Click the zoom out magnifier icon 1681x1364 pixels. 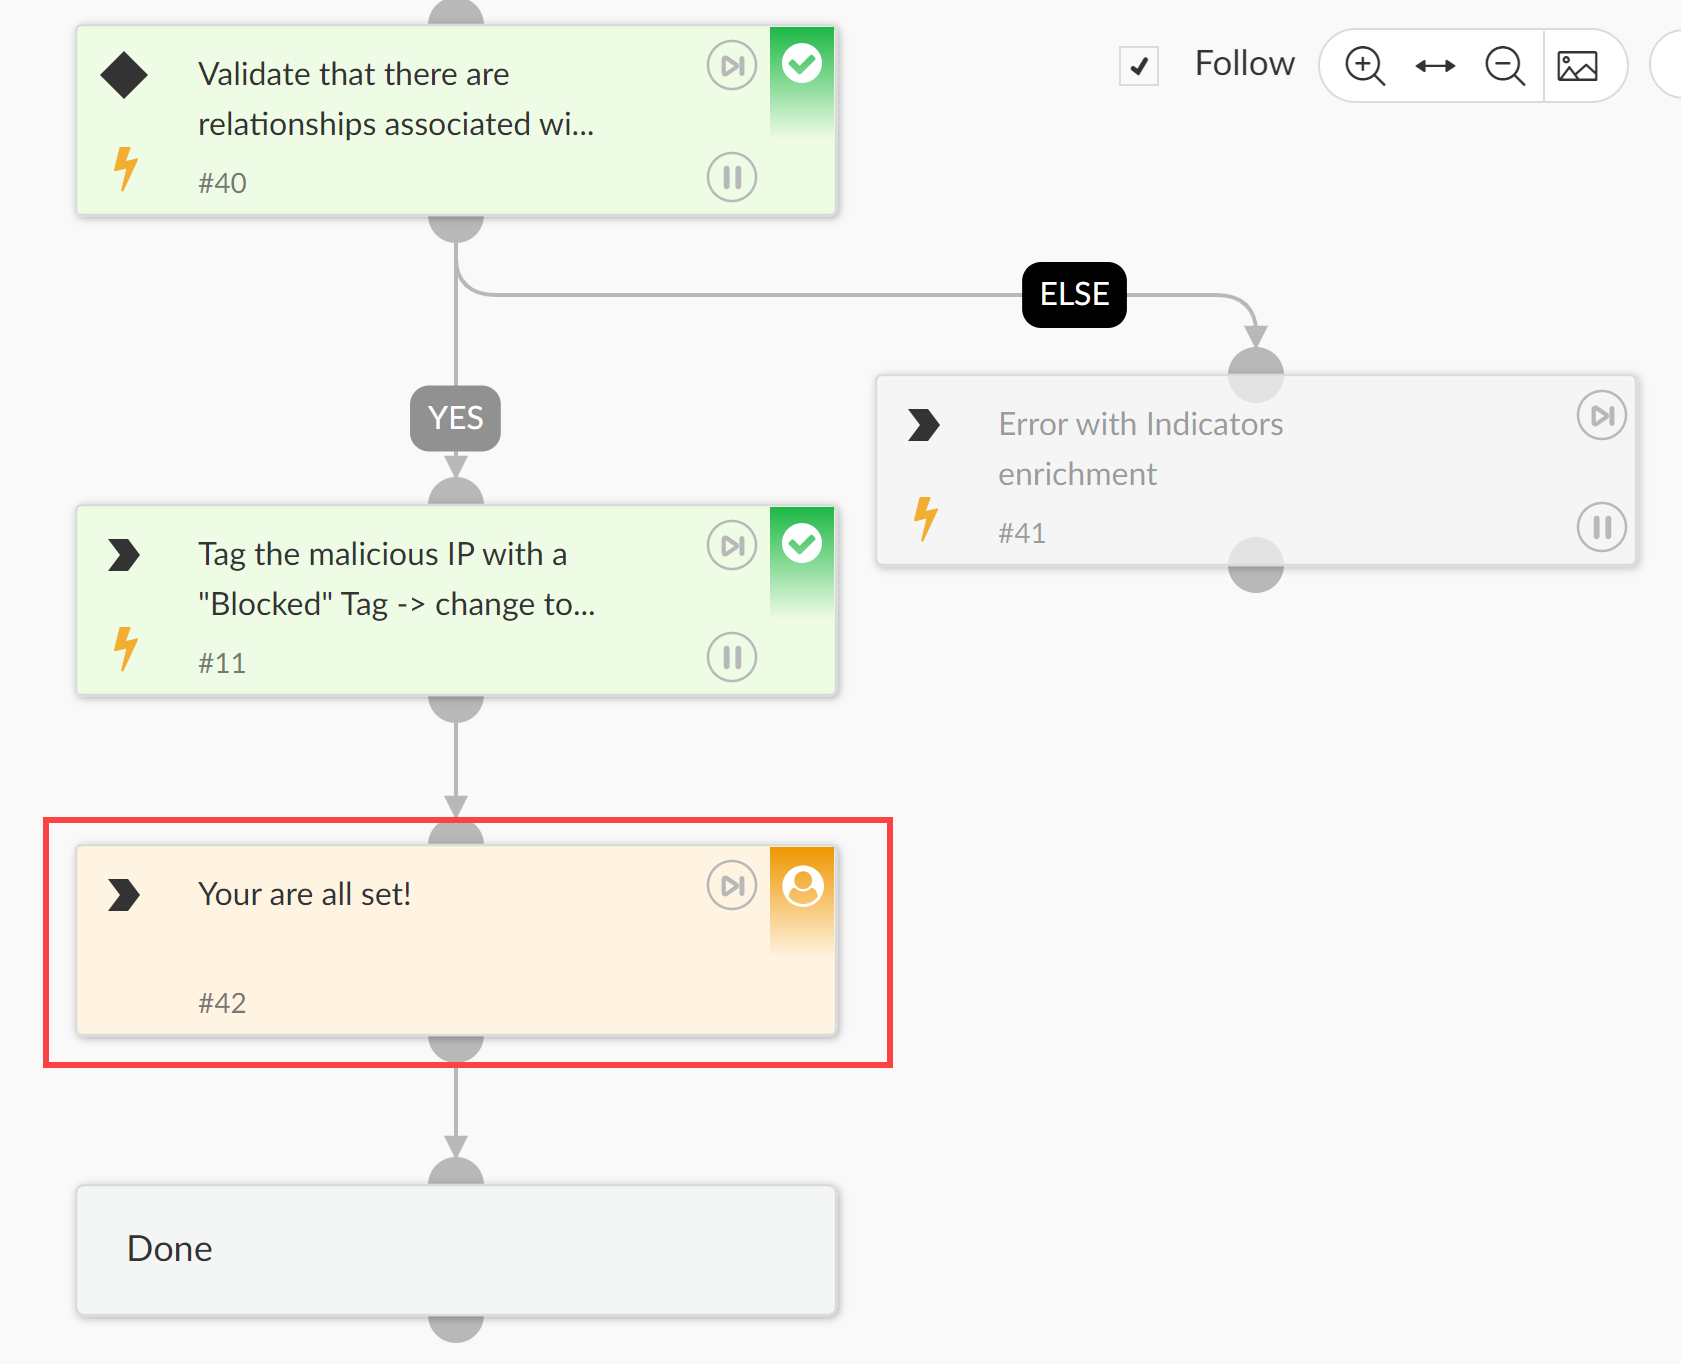(1504, 66)
